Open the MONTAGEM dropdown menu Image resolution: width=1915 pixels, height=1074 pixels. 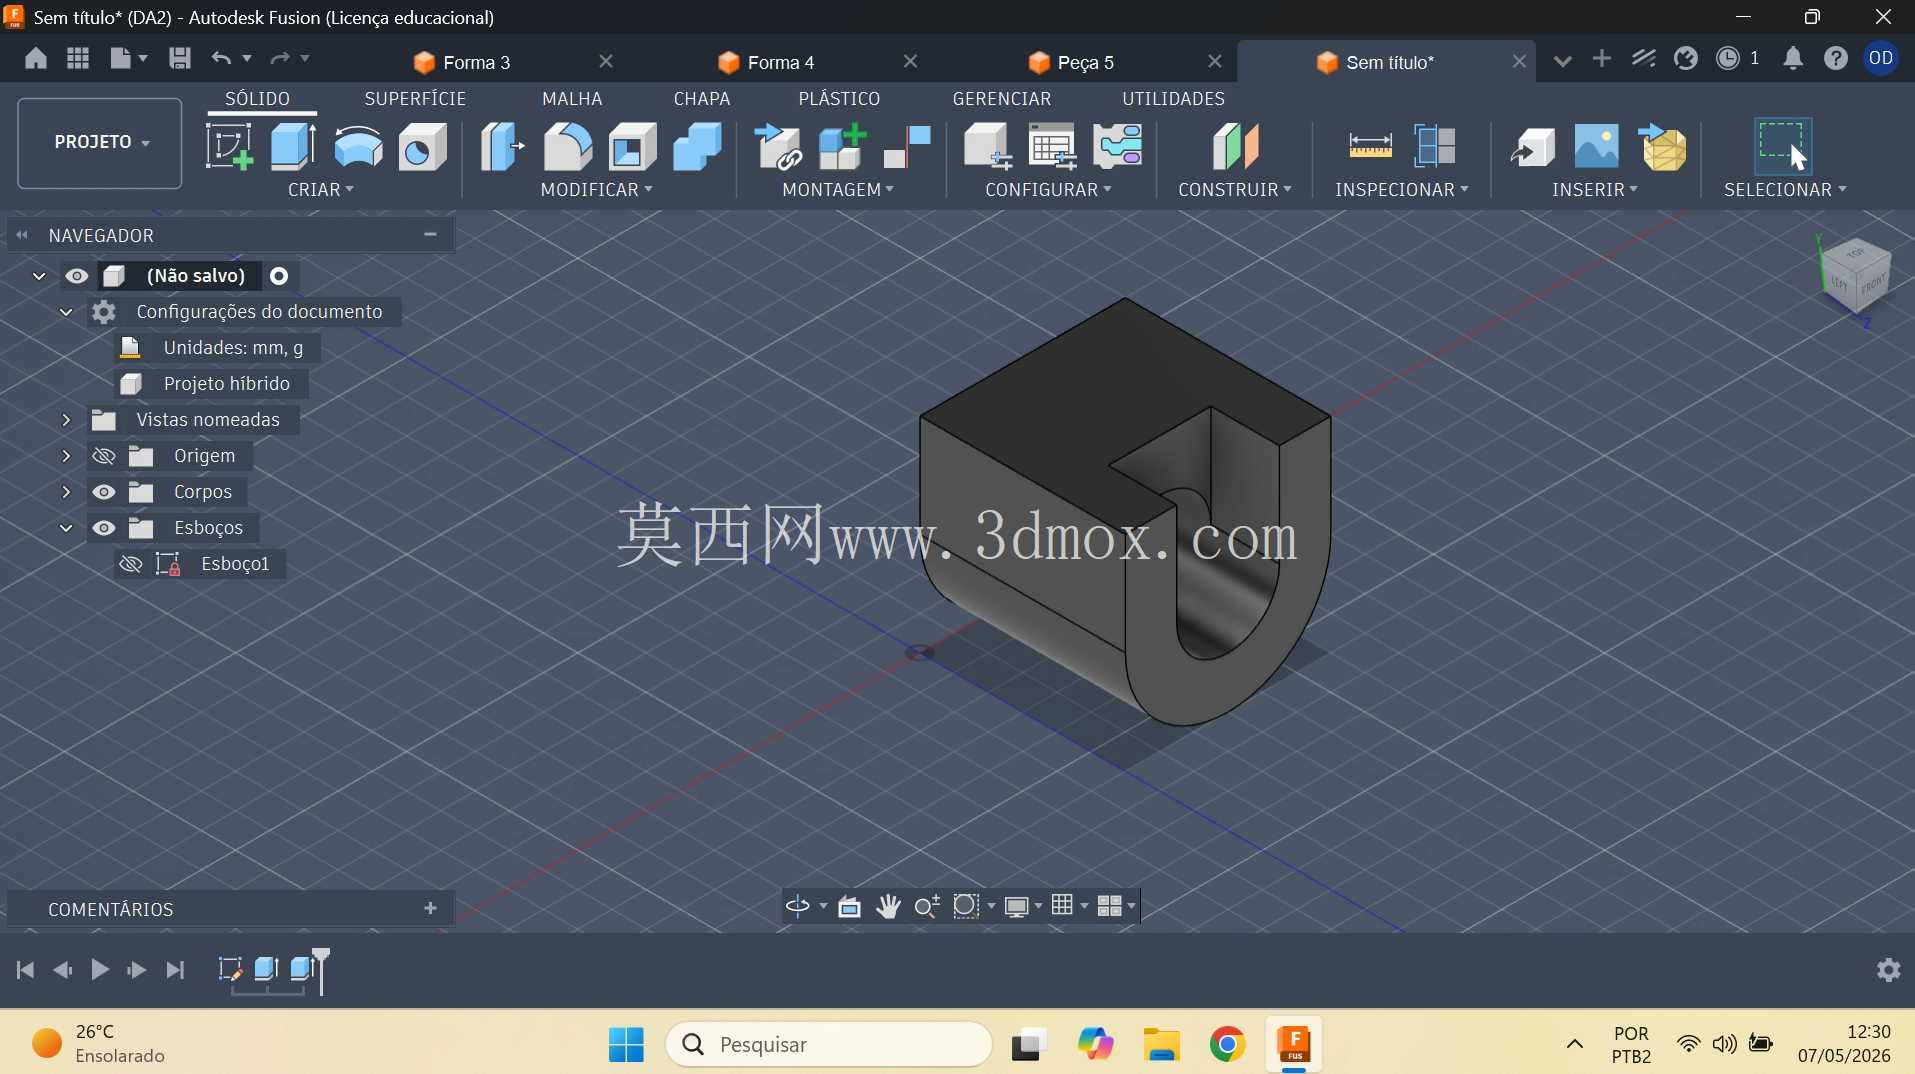click(838, 190)
